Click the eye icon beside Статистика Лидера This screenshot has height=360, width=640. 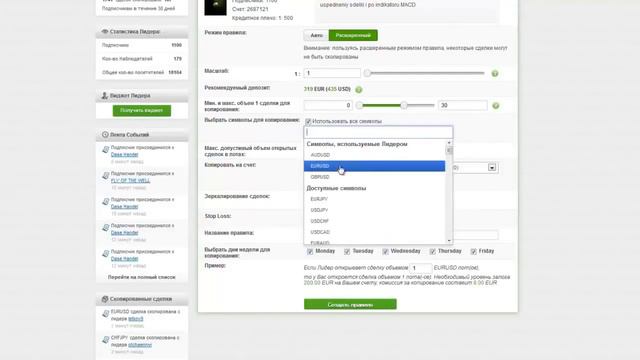105,31
